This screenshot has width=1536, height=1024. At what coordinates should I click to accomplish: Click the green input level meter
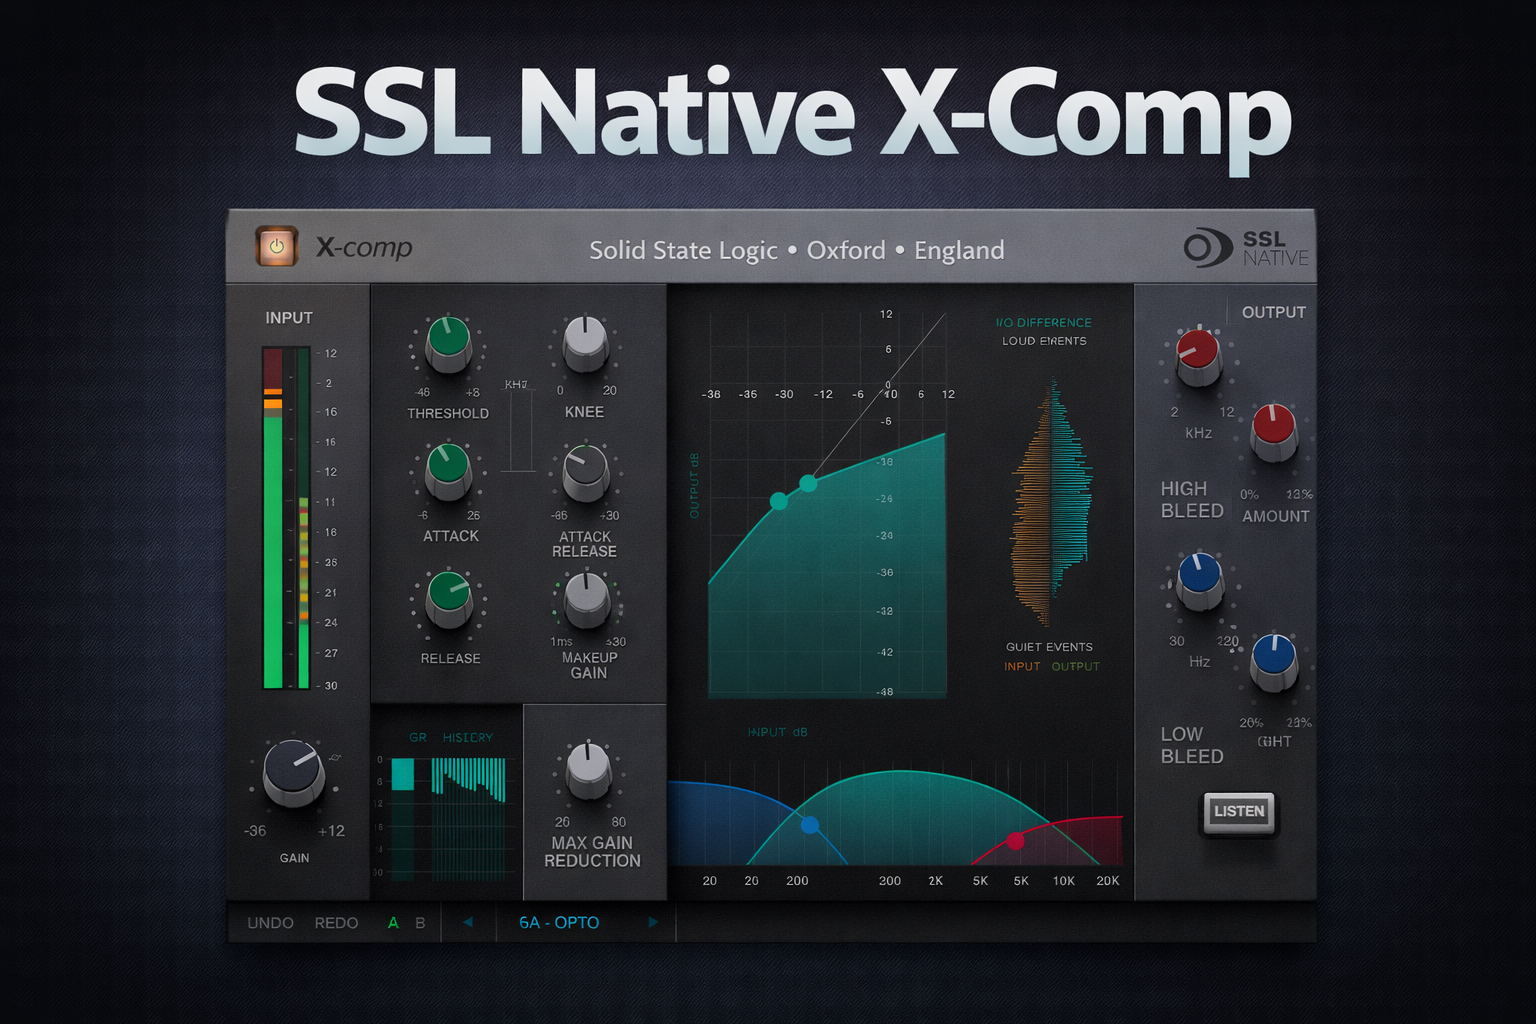[273, 518]
